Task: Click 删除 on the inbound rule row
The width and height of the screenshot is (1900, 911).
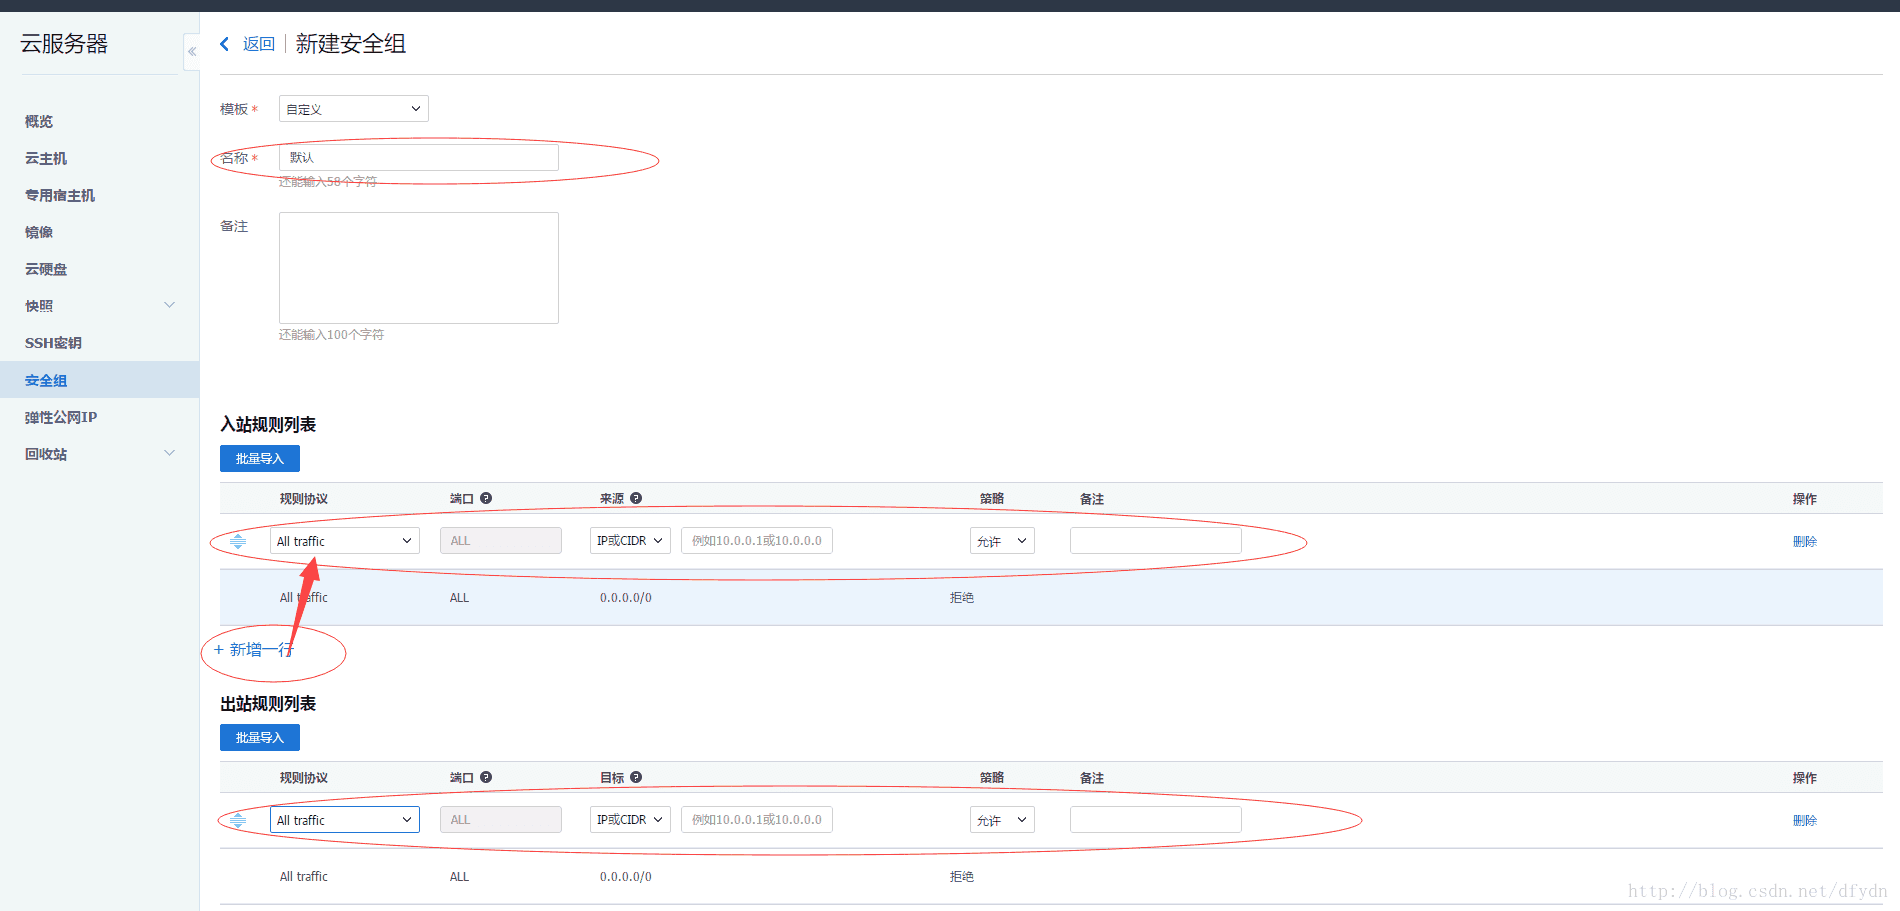Action: tap(1805, 541)
